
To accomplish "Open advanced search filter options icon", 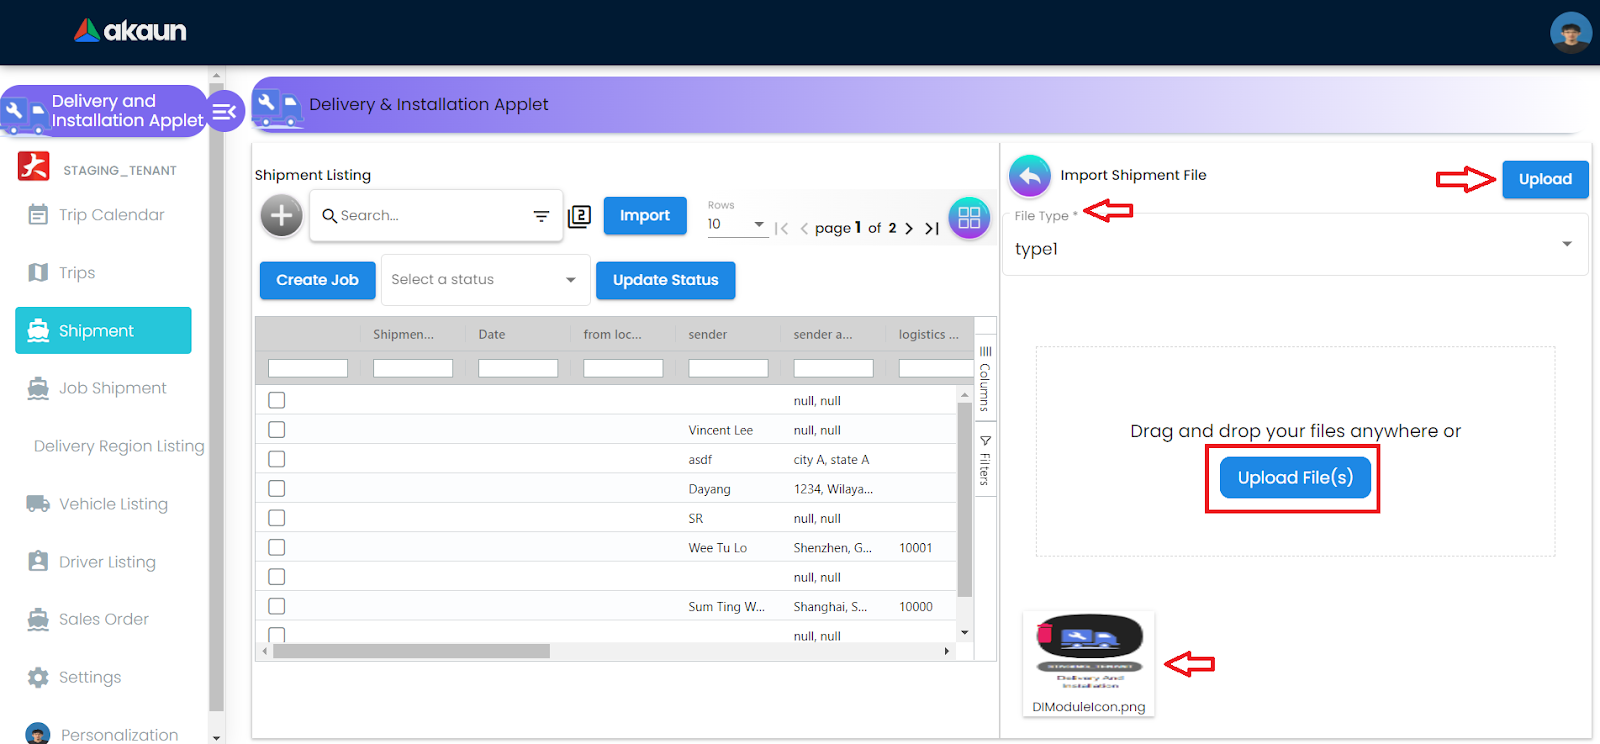I will point(541,216).
